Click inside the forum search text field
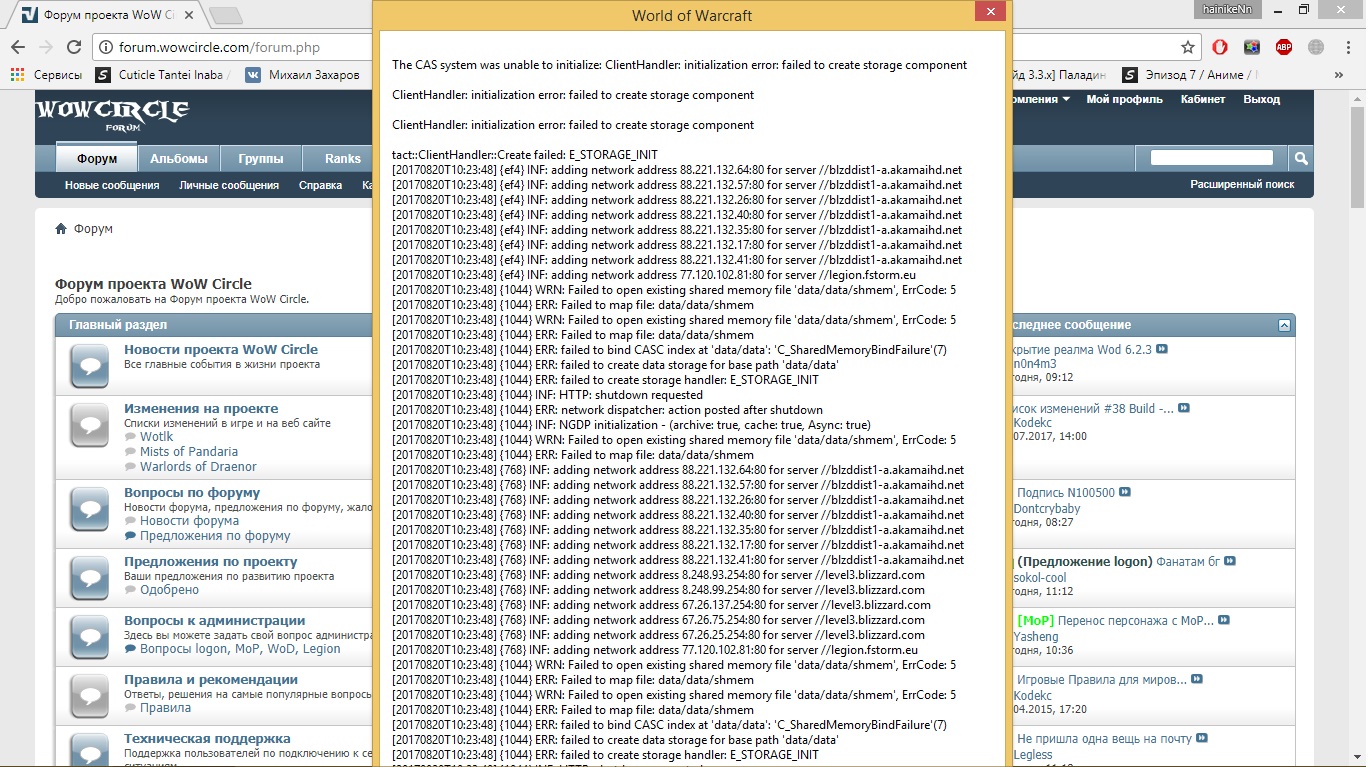 click(1211, 157)
